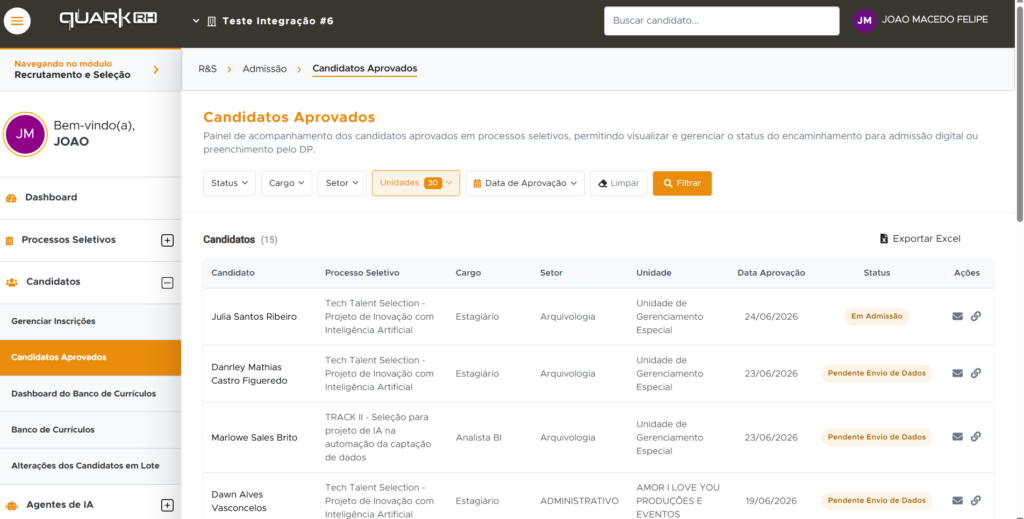Click the Status column header
The width and height of the screenshot is (1024, 519).
click(x=876, y=273)
